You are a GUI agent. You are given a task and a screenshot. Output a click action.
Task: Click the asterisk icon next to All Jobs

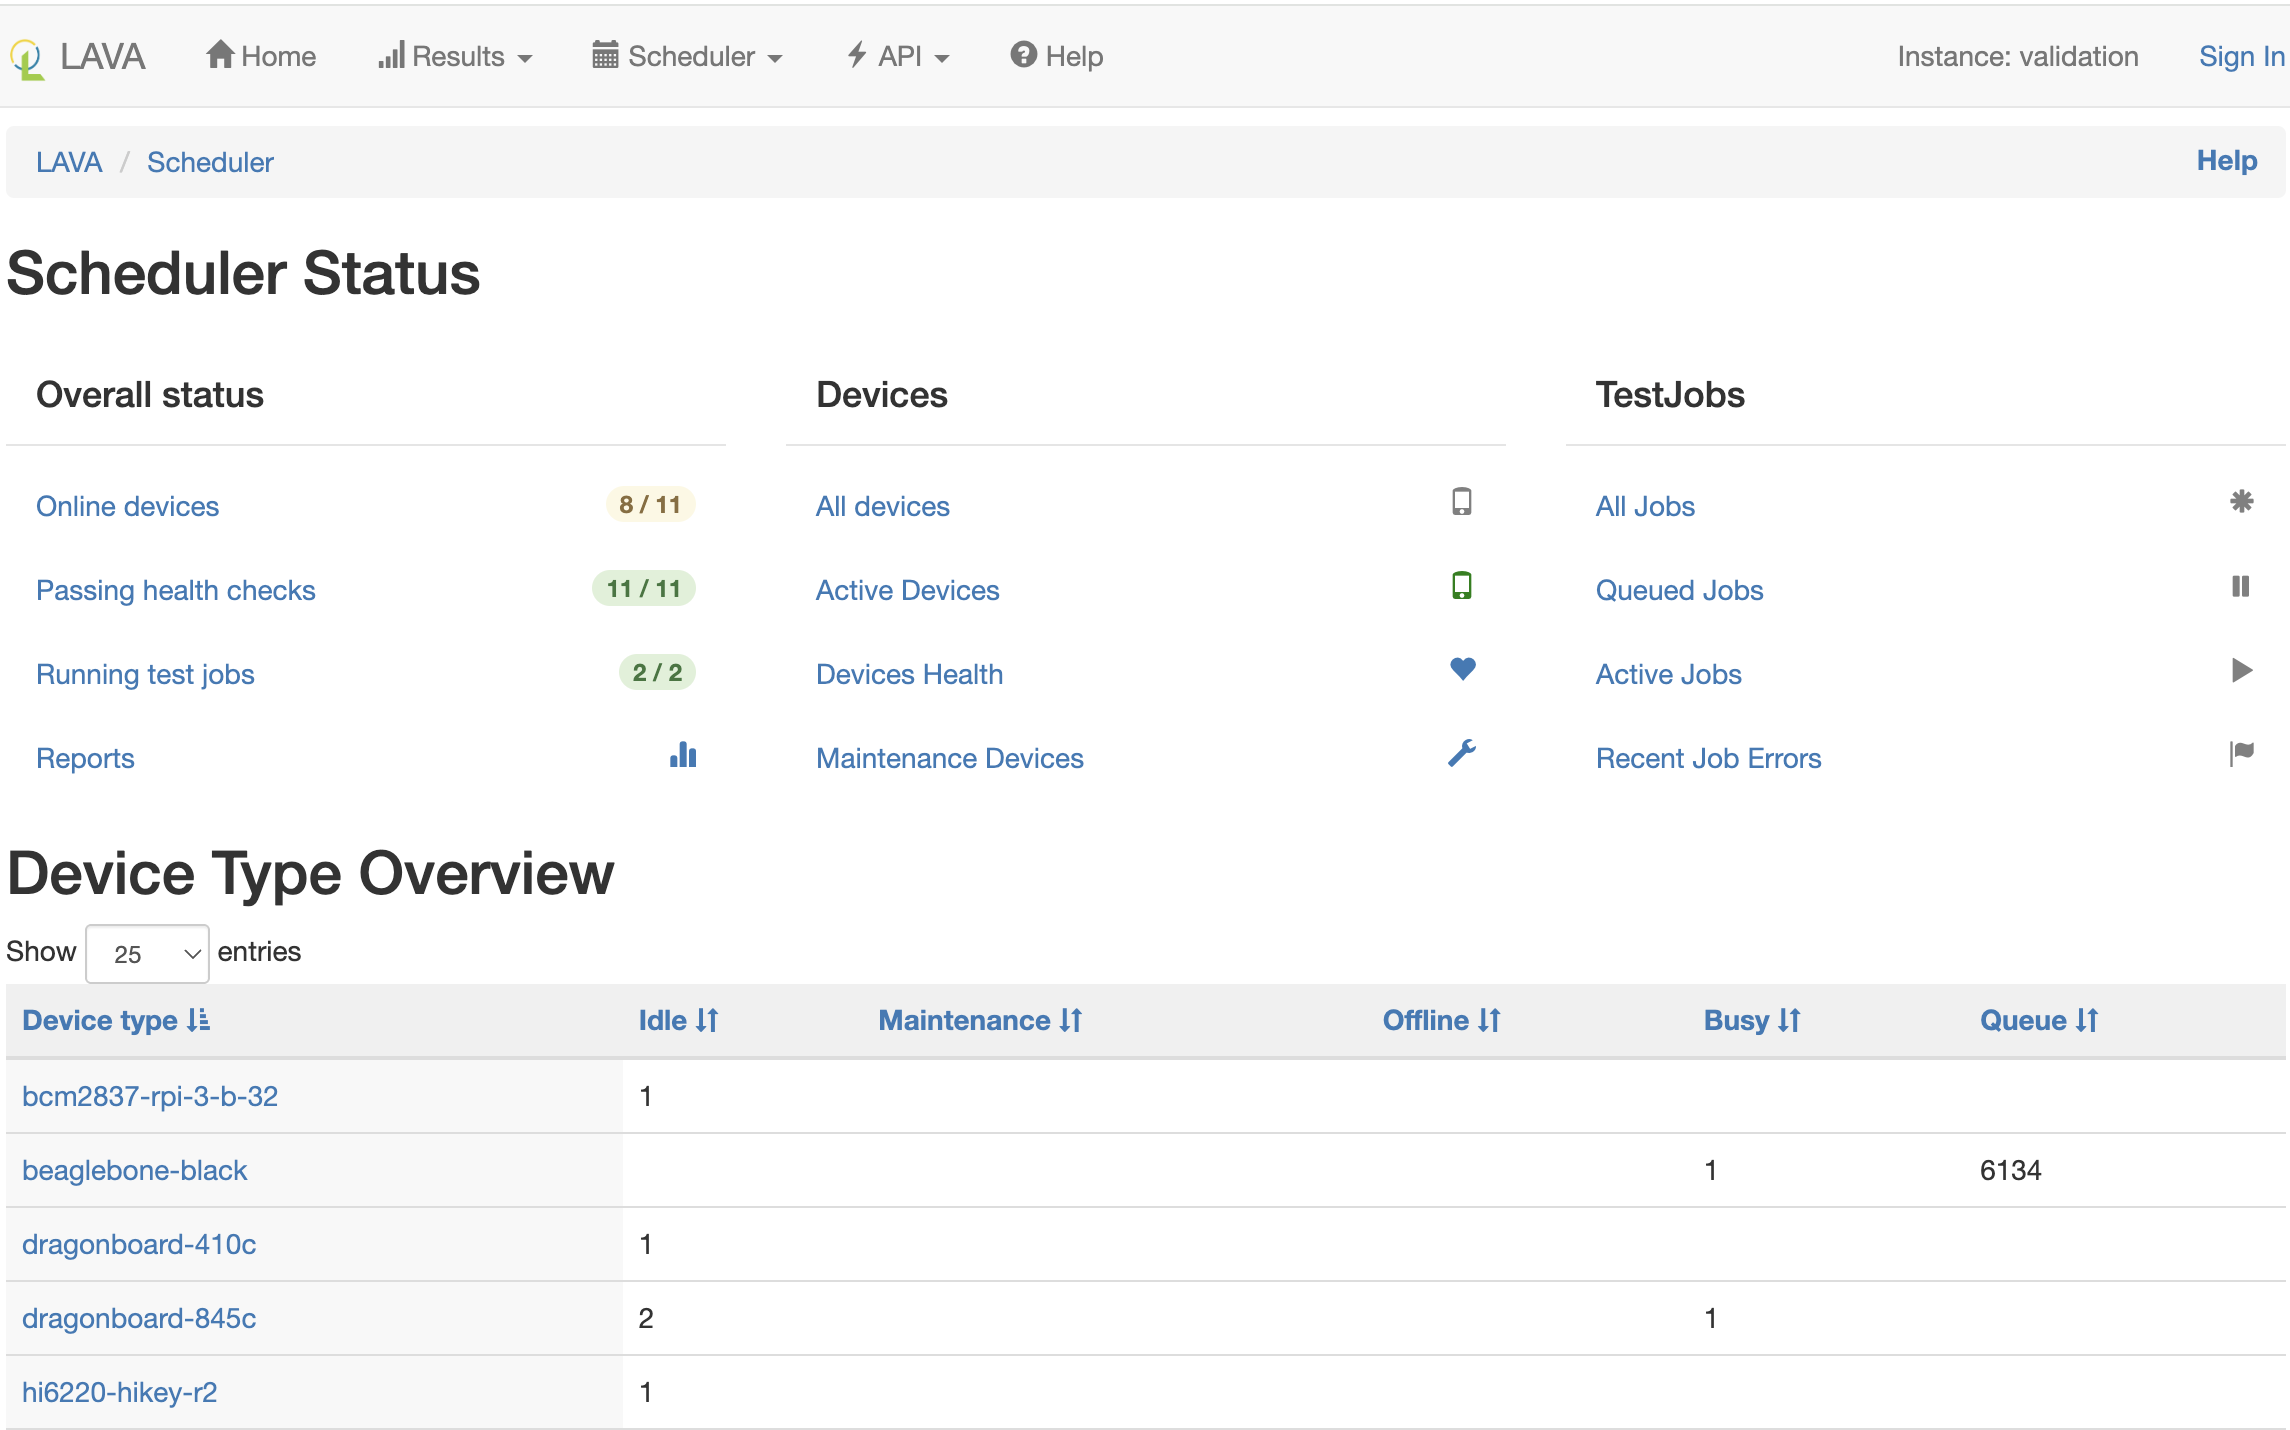coord(2242,504)
